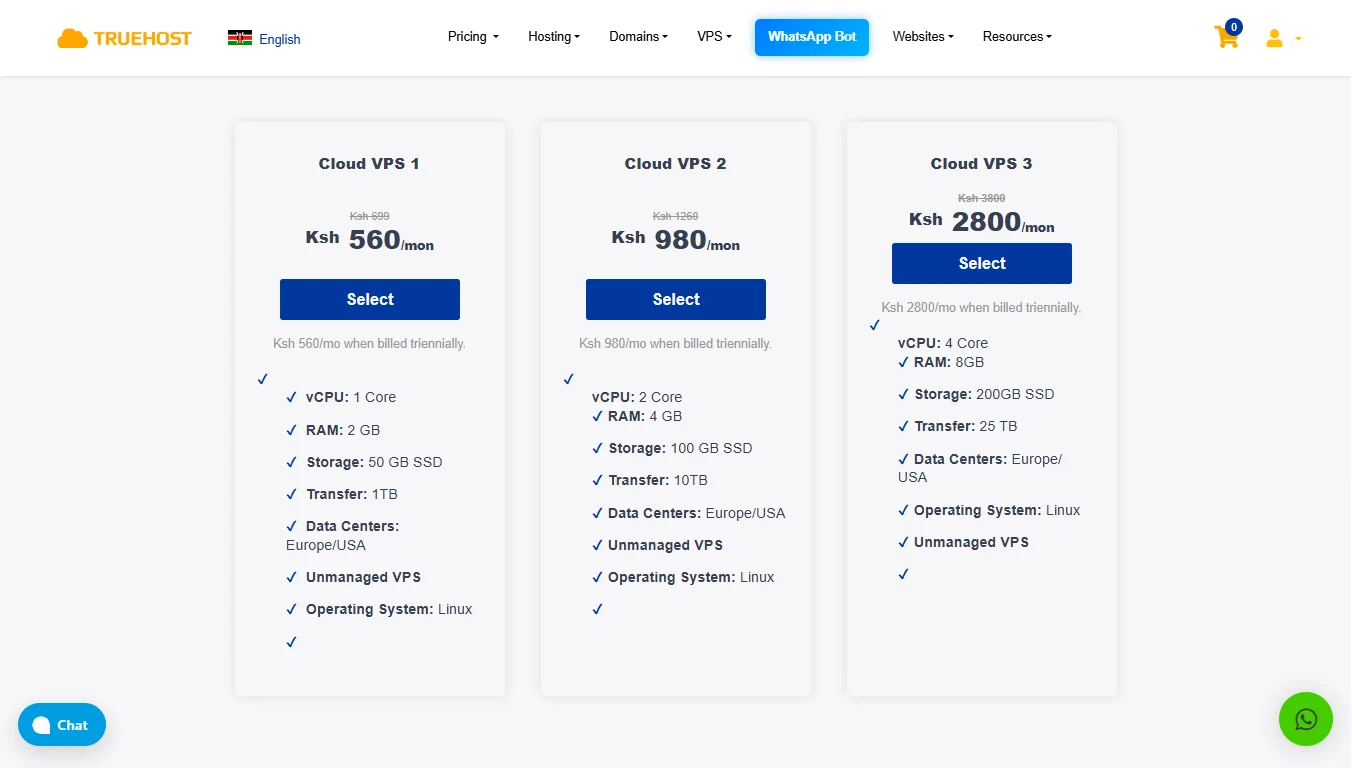Click the Cloud VPS 2 heading

point(676,163)
